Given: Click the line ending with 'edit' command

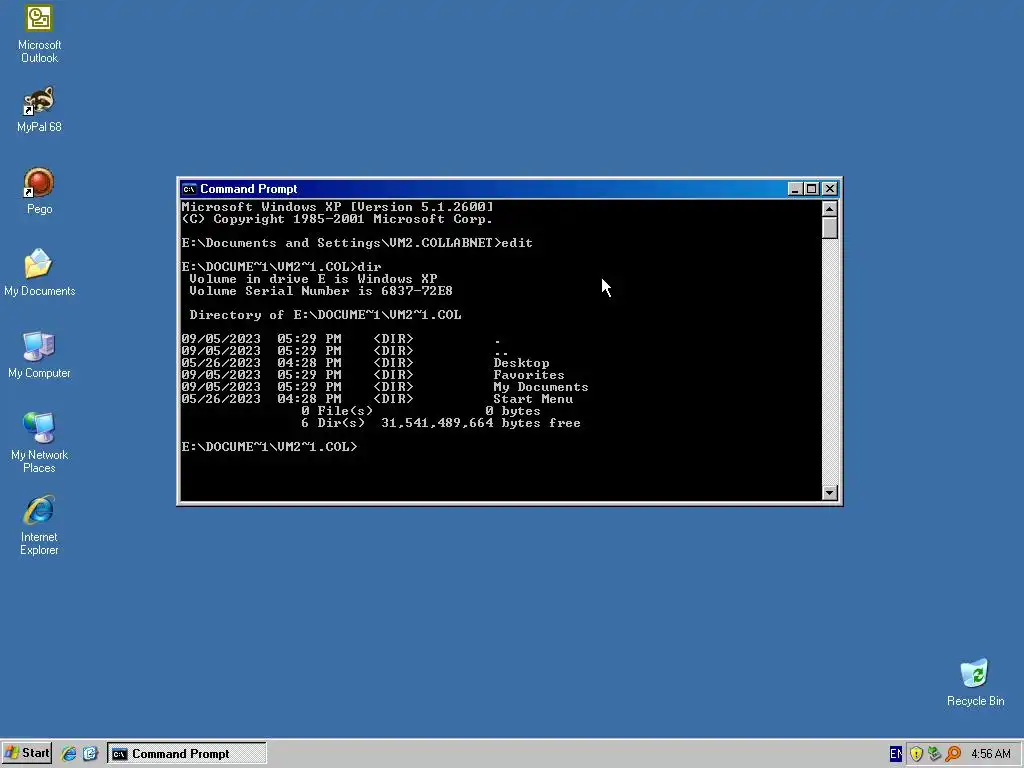Looking at the screenshot, I should (357, 243).
